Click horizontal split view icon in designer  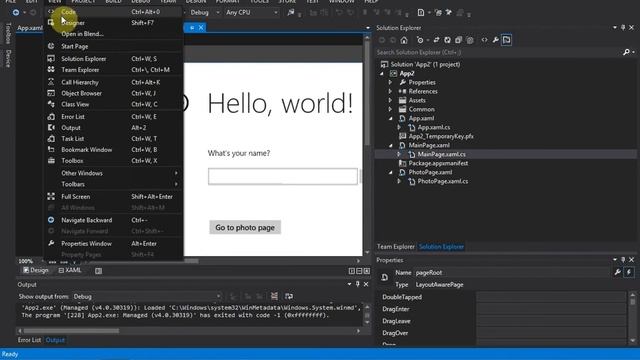[x=359, y=271]
